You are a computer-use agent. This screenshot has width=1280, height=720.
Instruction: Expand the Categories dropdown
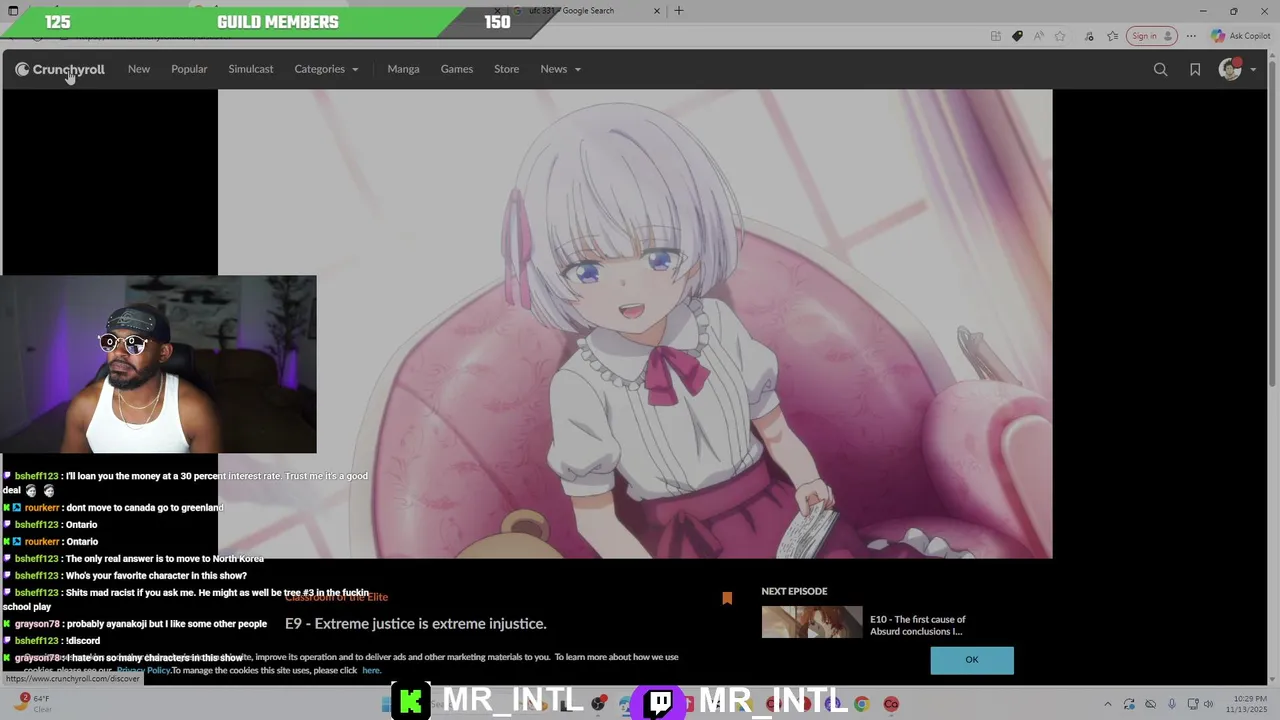(x=326, y=69)
